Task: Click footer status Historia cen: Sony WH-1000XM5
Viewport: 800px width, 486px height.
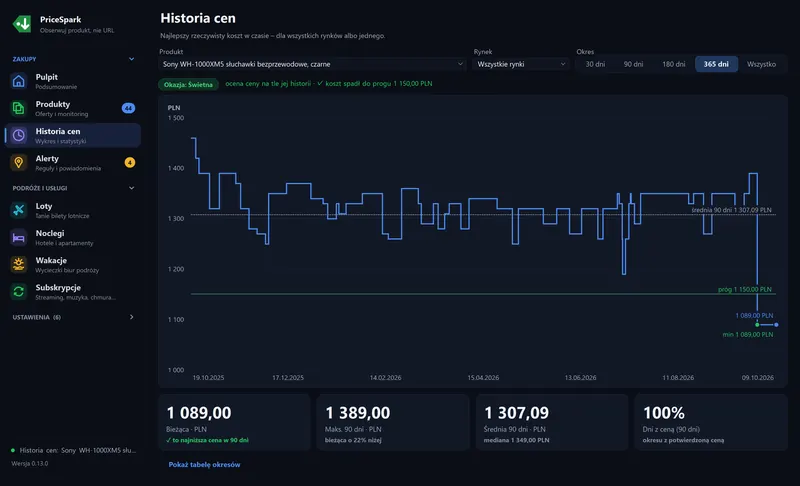Action: click(78, 450)
